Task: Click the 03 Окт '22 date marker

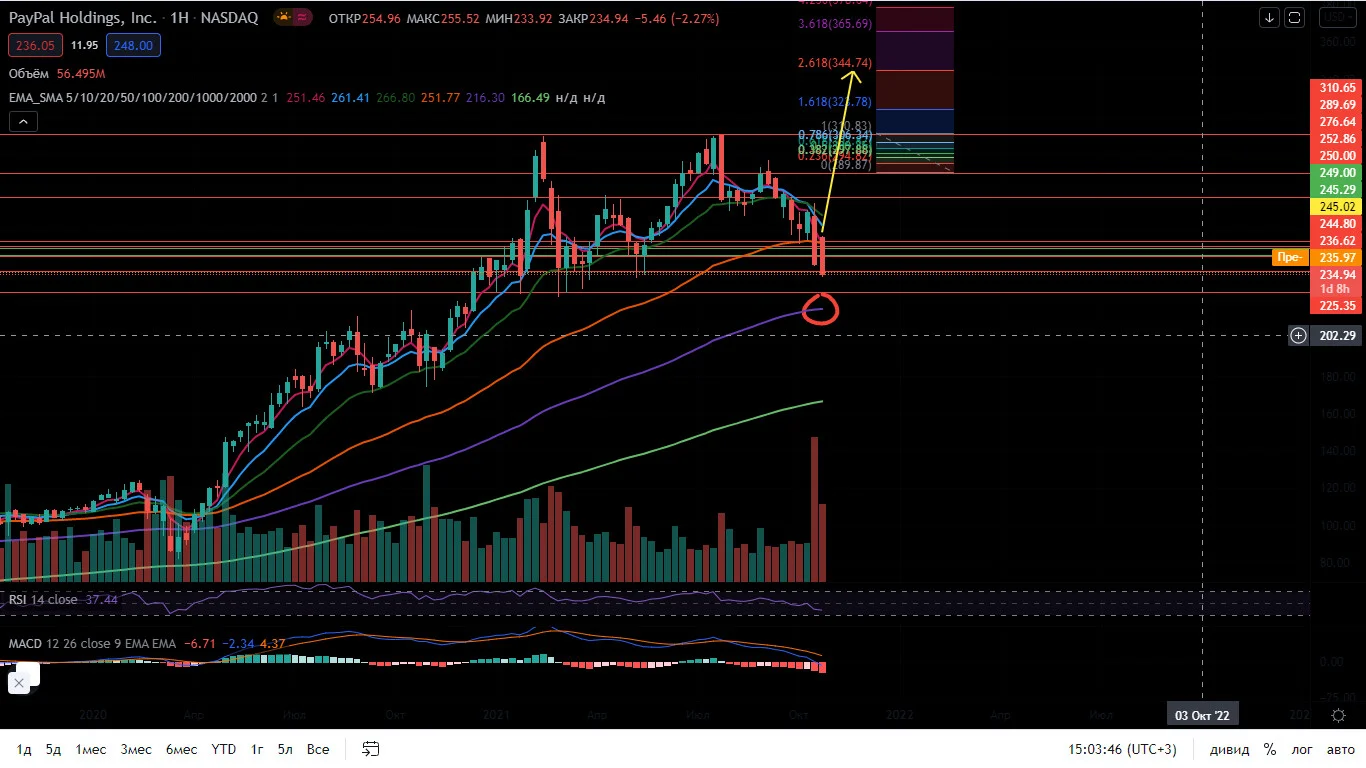Action: [1201, 715]
